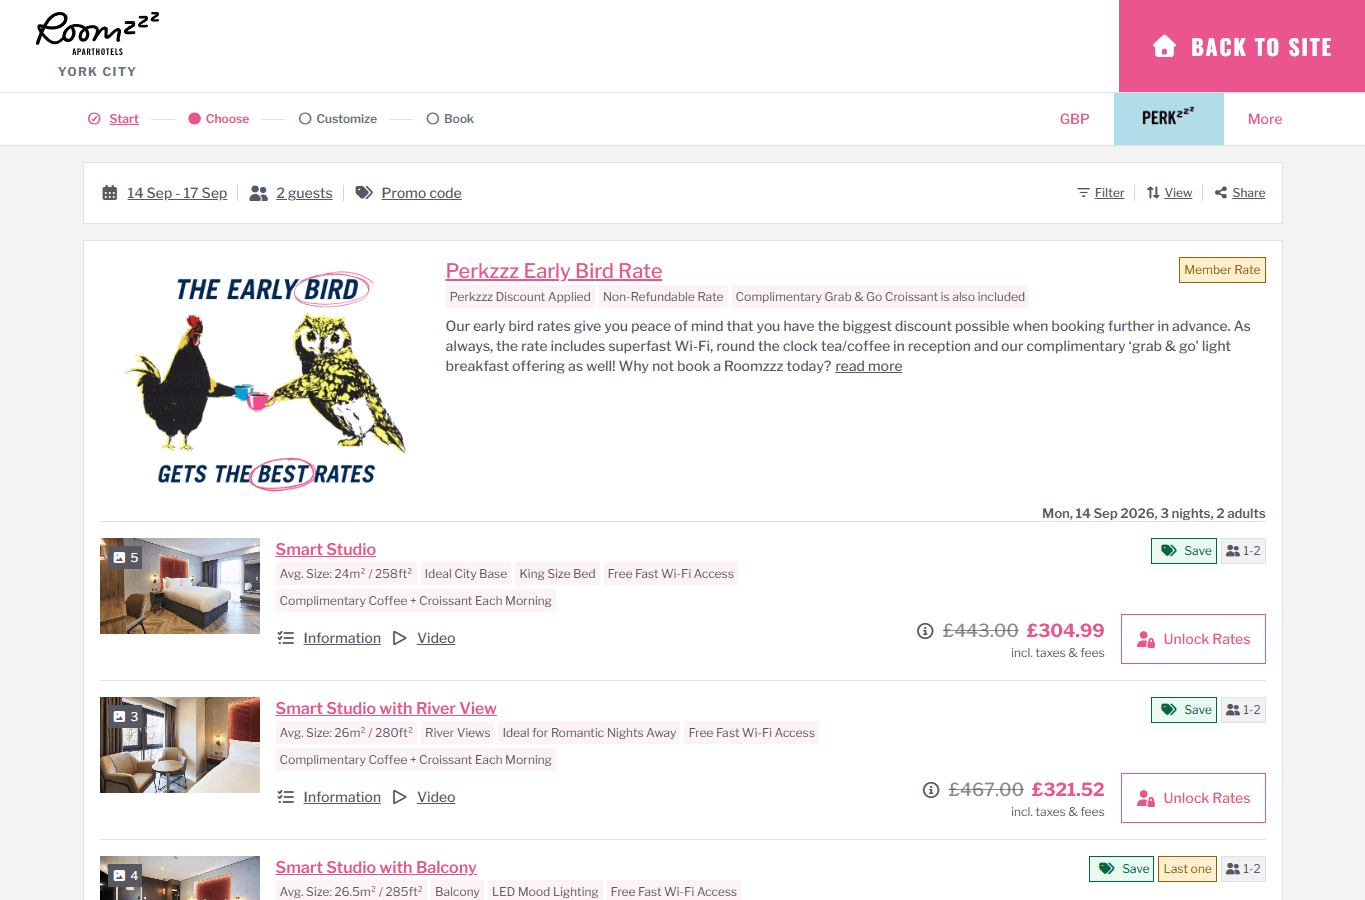Change the 14 Sep - 17 Sep dates
Screen dimensions: 1365x900
coord(177,193)
